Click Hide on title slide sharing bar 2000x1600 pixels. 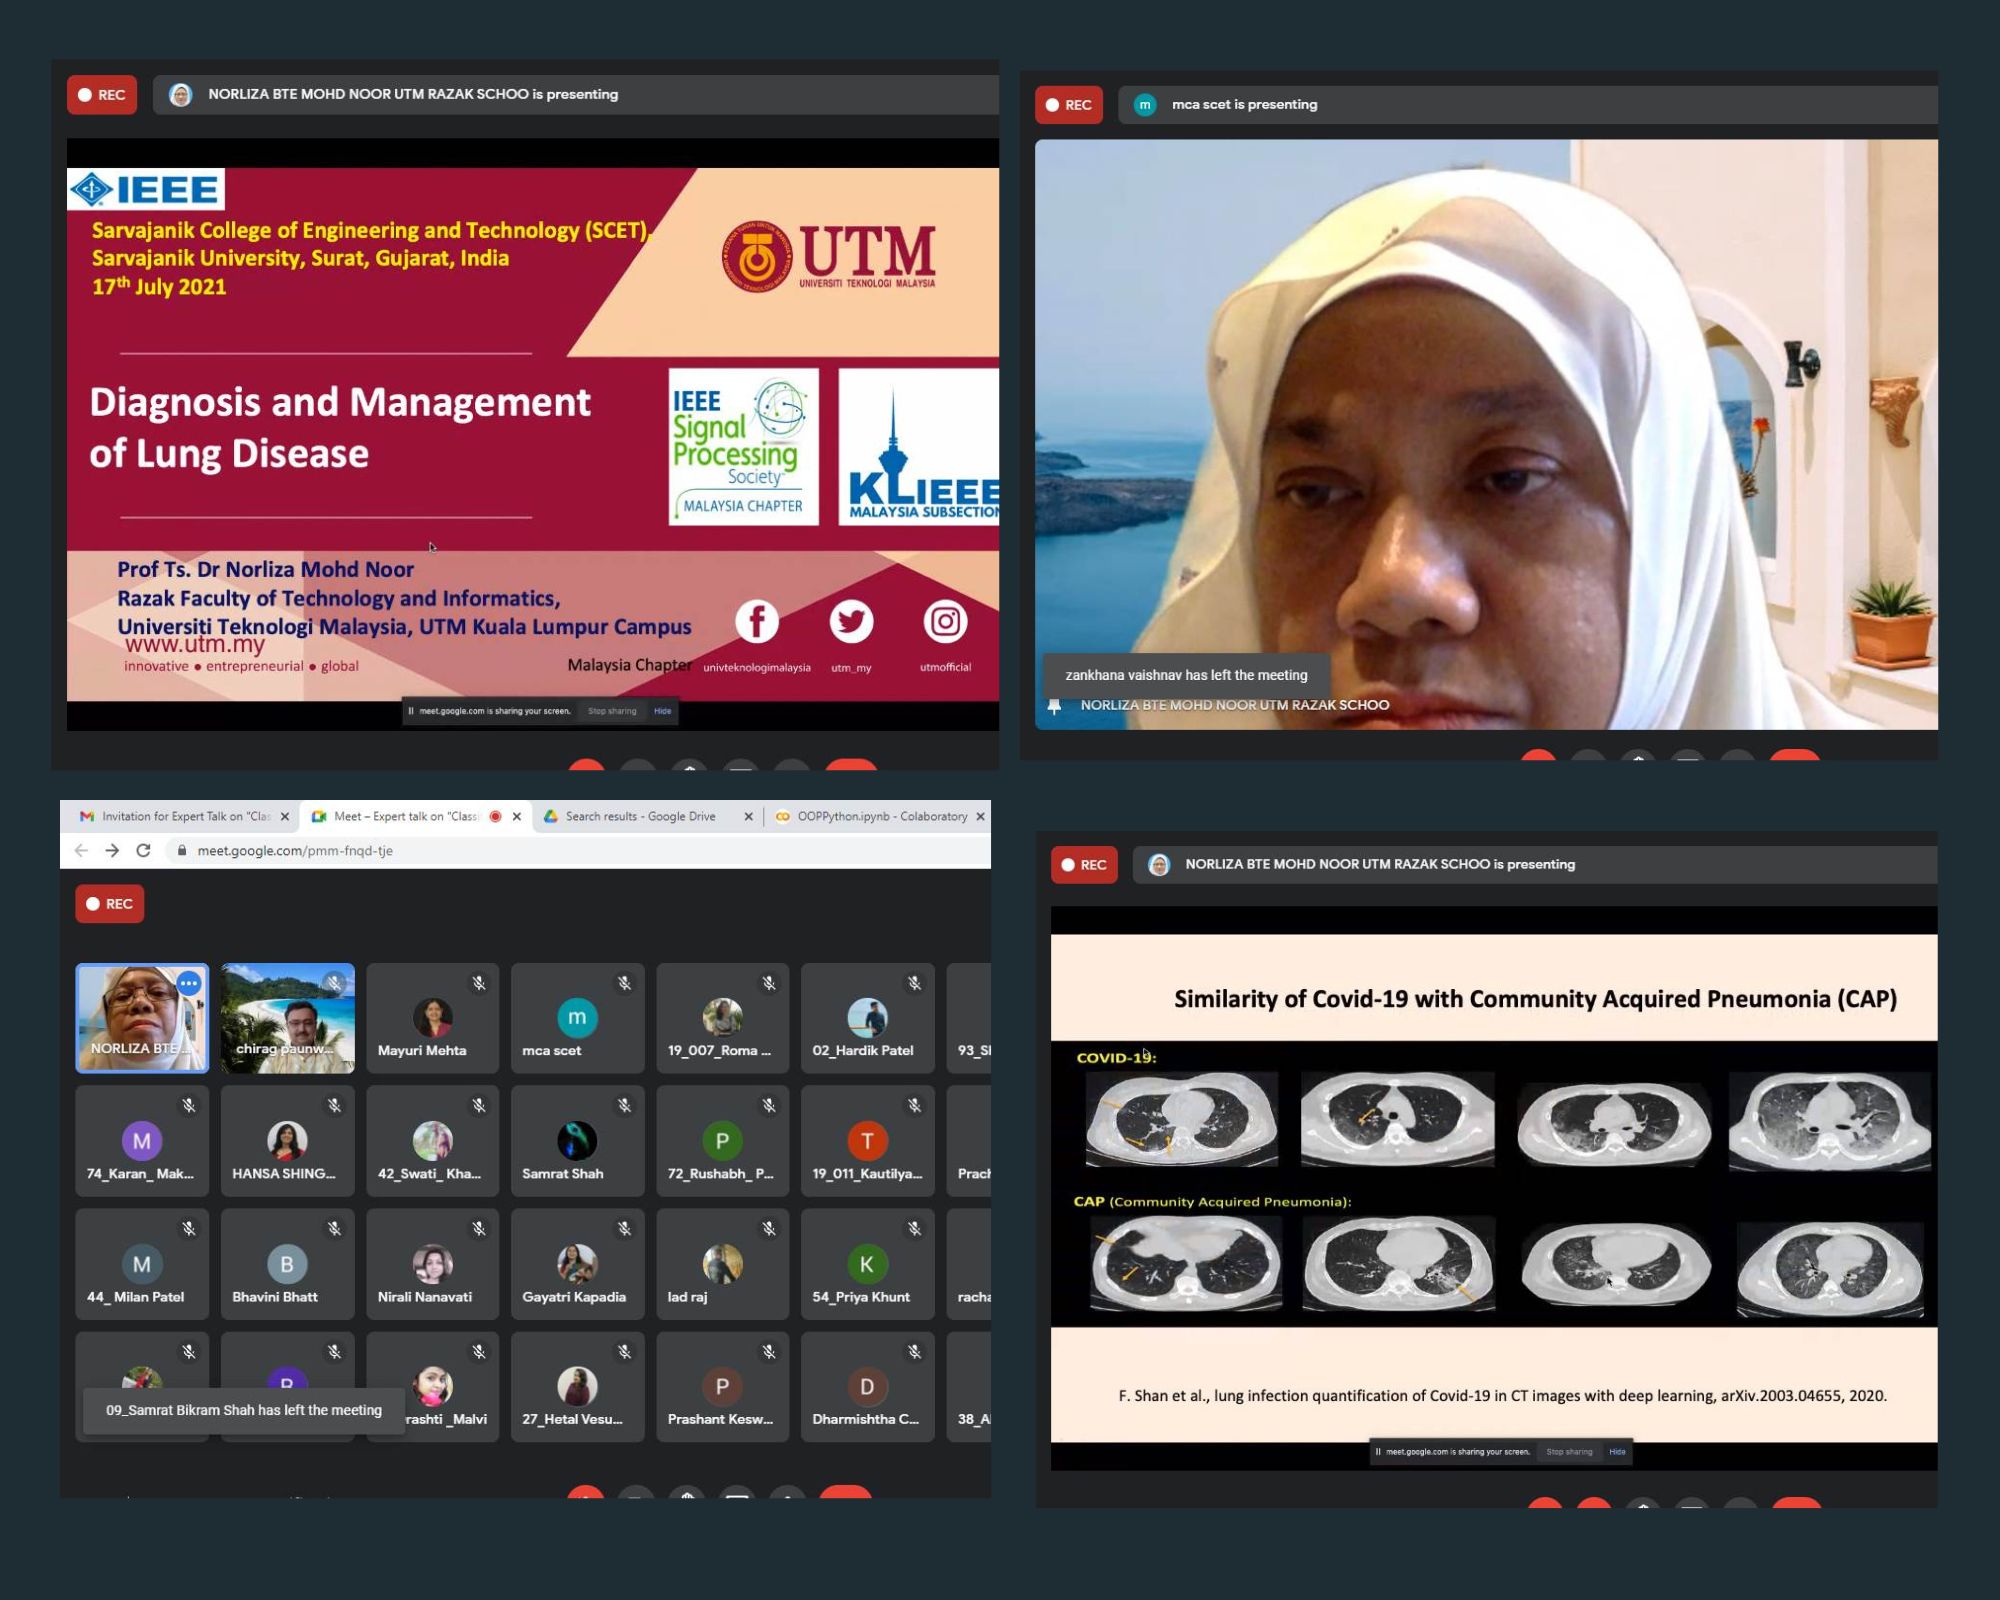click(x=662, y=711)
